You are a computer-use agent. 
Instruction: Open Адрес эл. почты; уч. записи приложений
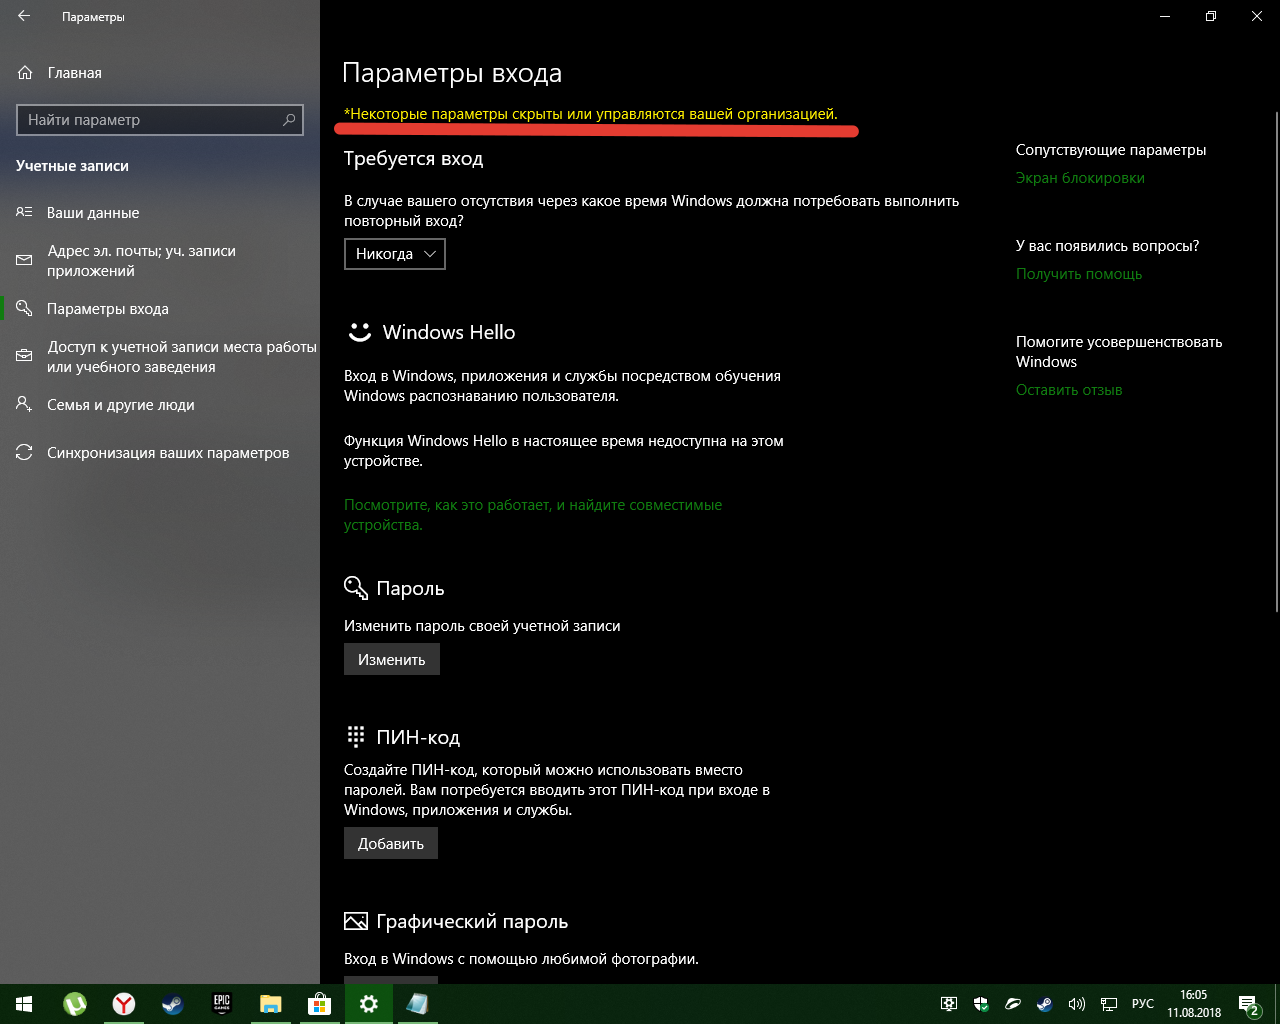pyautogui.click(x=160, y=261)
